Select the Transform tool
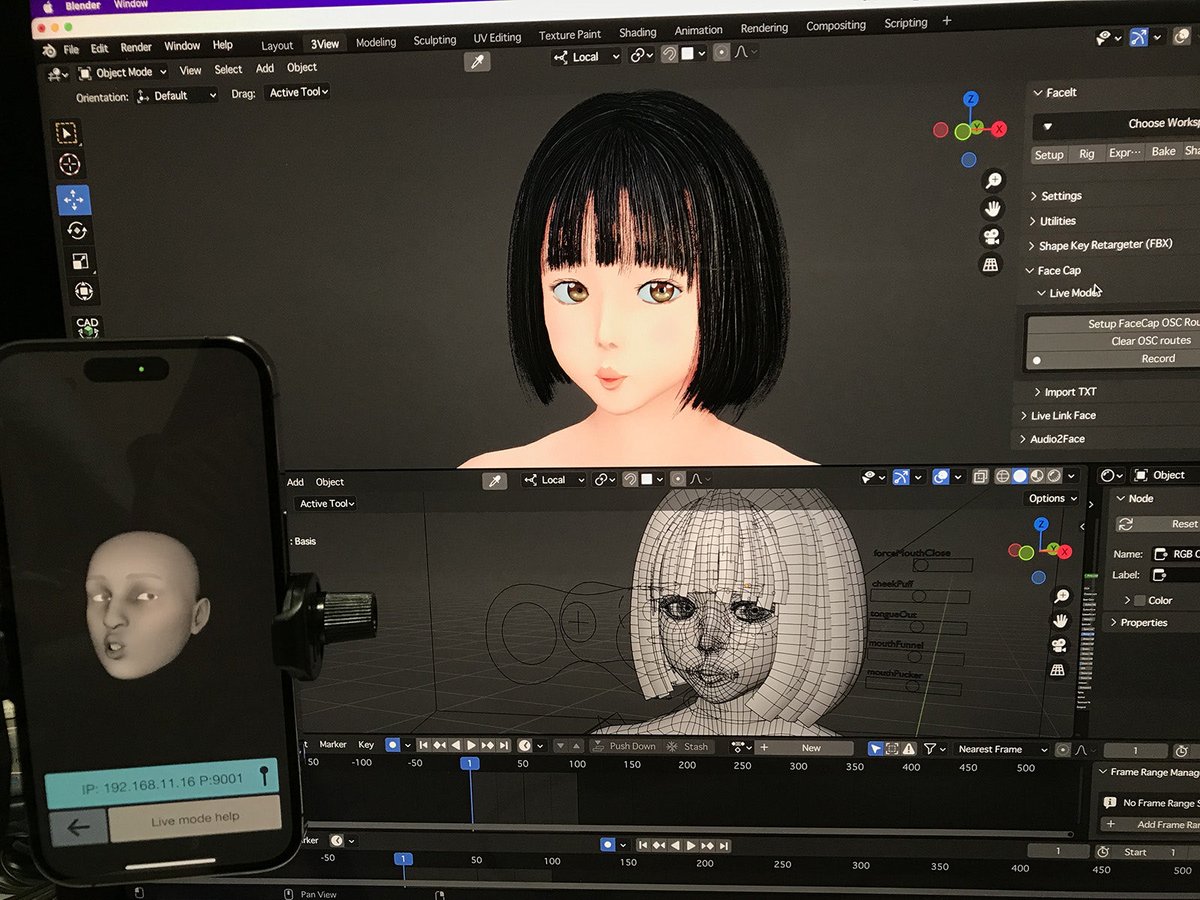1200x900 pixels. [x=84, y=293]
